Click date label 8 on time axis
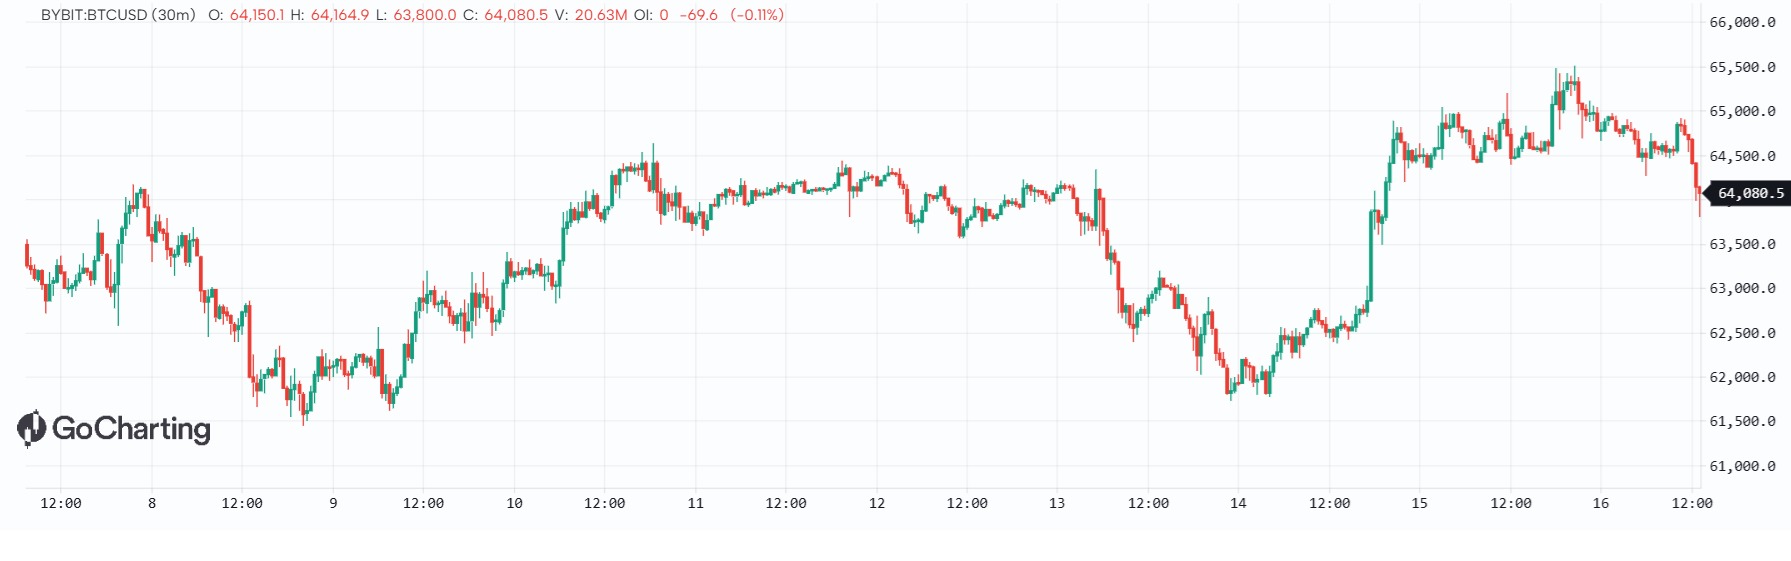This screenshot has height=561, width=1791. click(152, 503)
